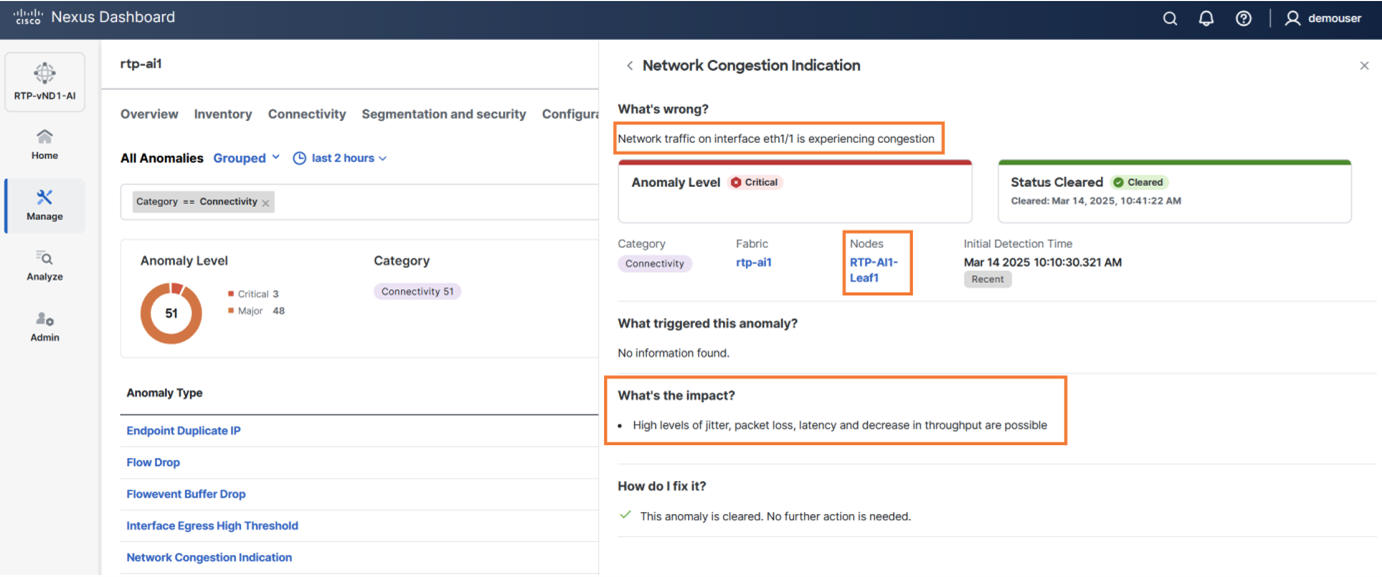
Task: Click the search magnifier icon in header
Action: pyautogui.click(x=1169, y=18)
